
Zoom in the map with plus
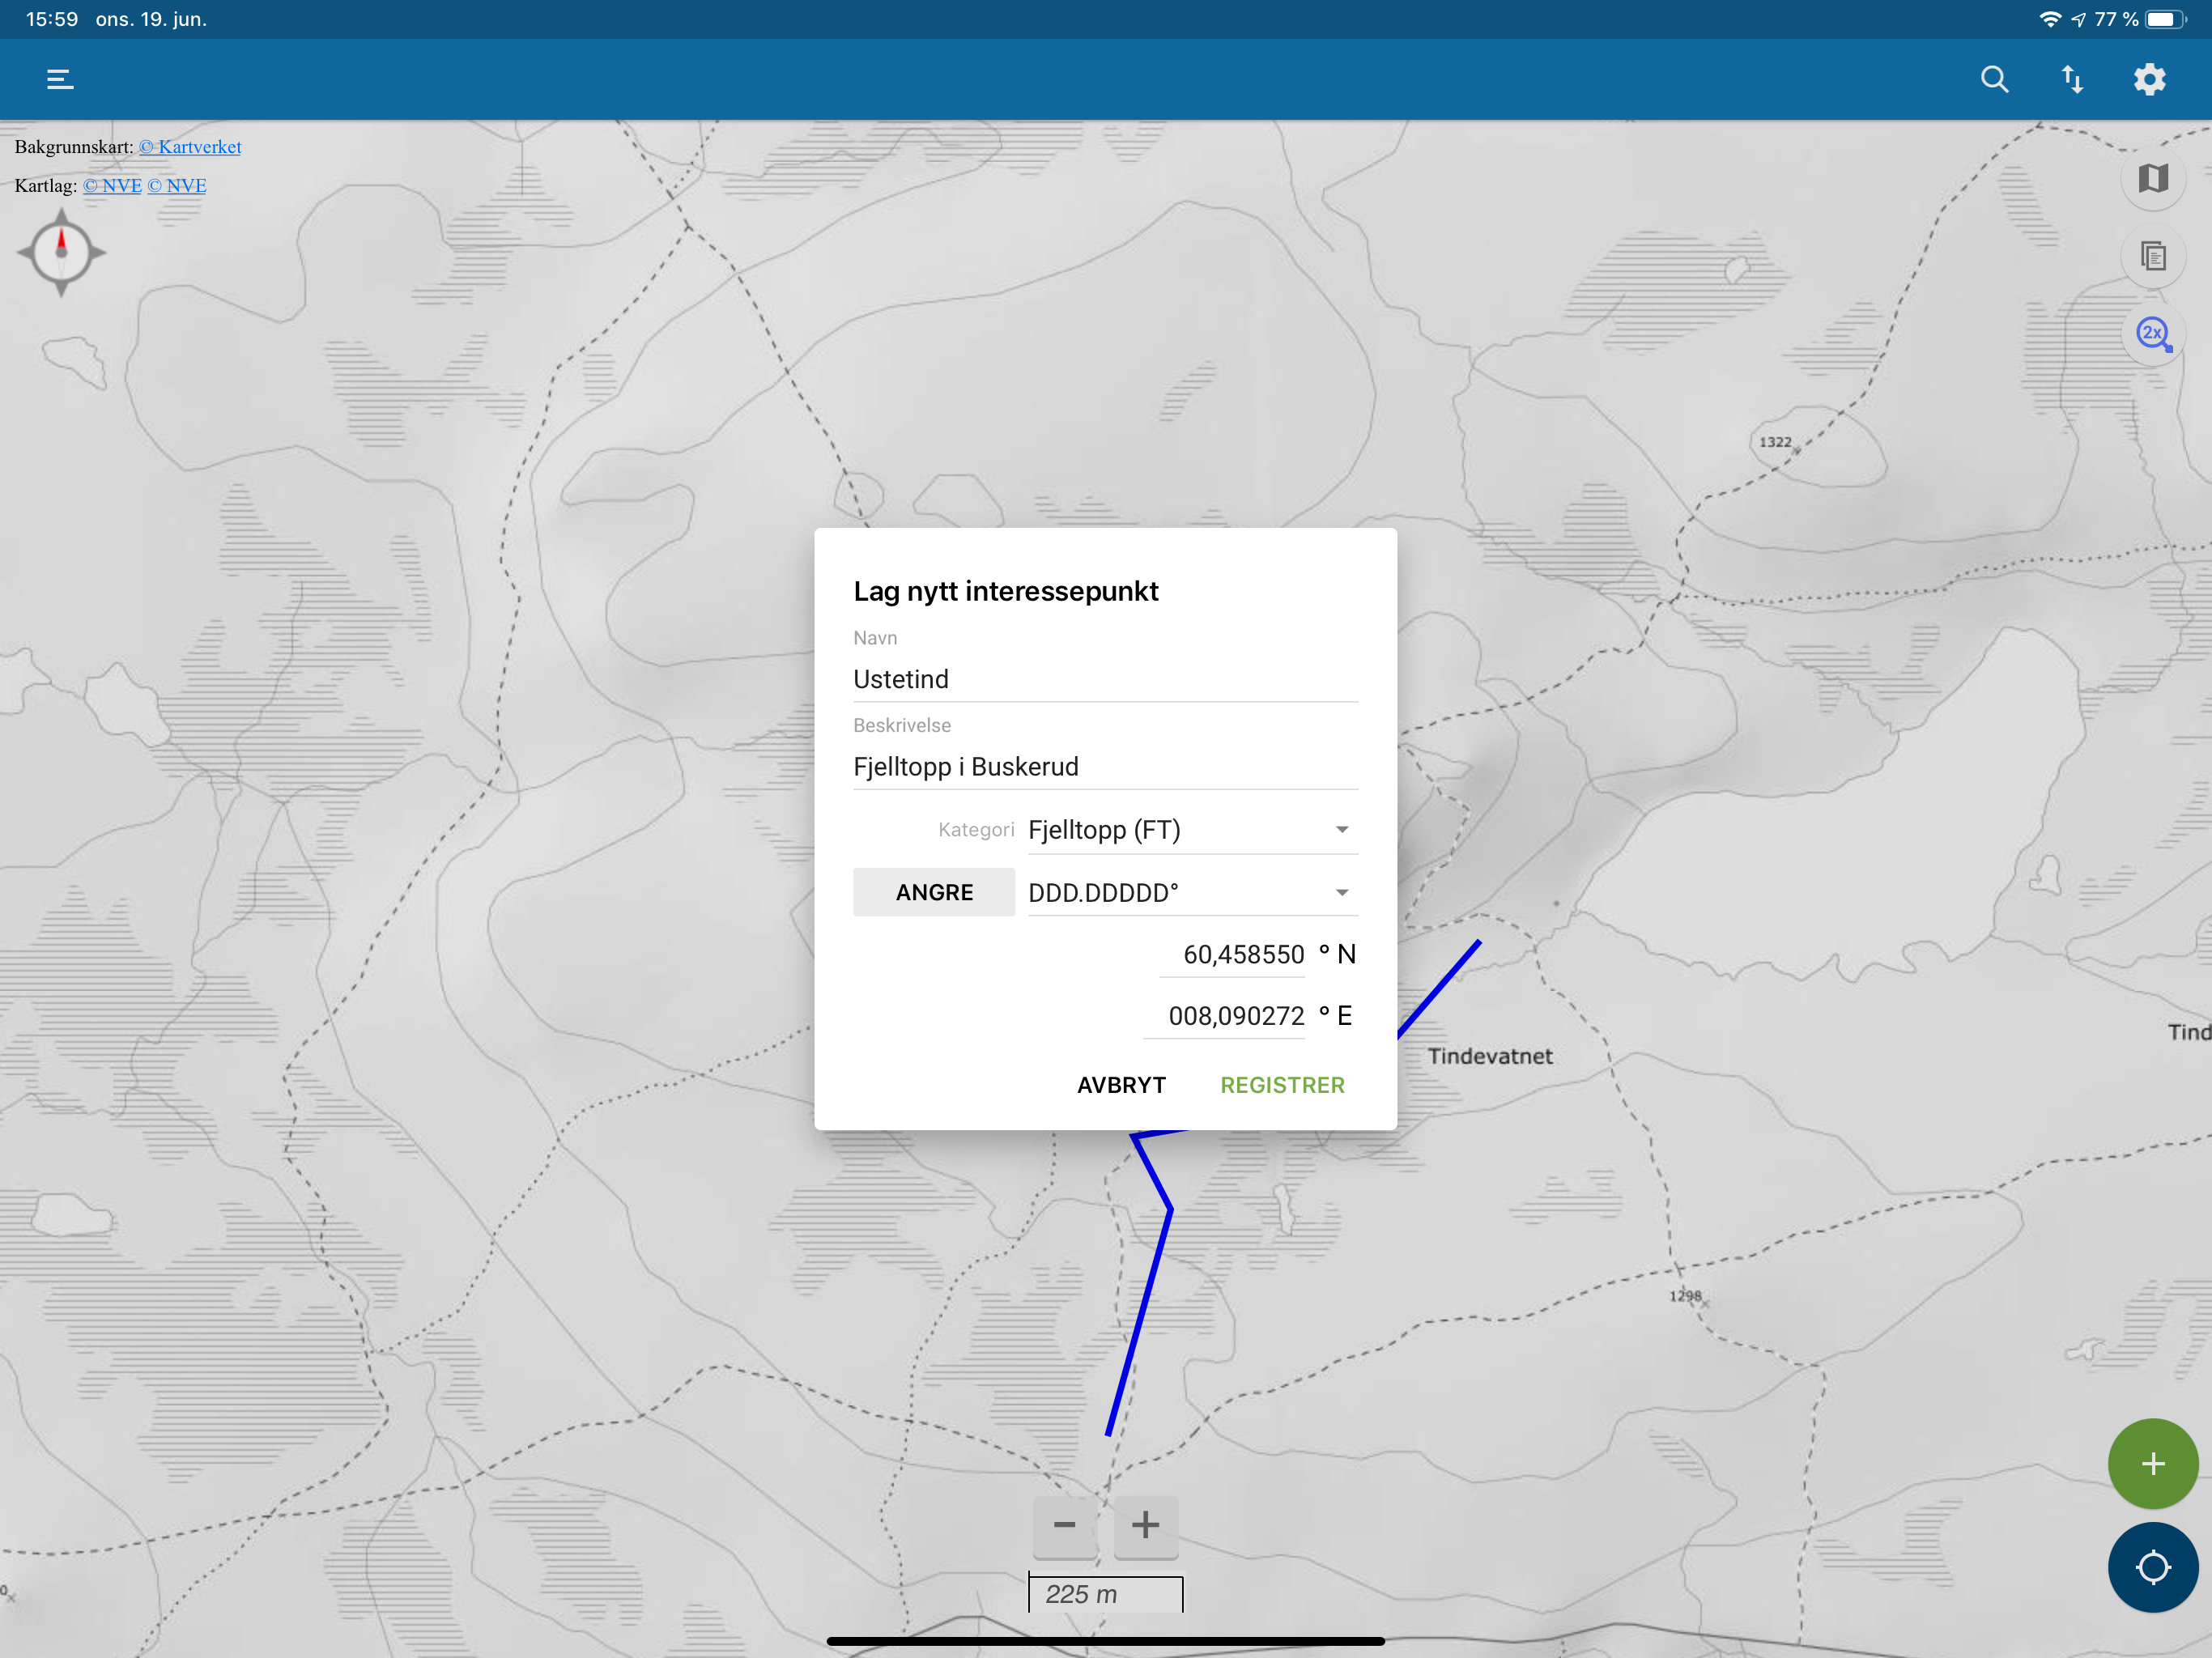(x=1145, y=1525)
